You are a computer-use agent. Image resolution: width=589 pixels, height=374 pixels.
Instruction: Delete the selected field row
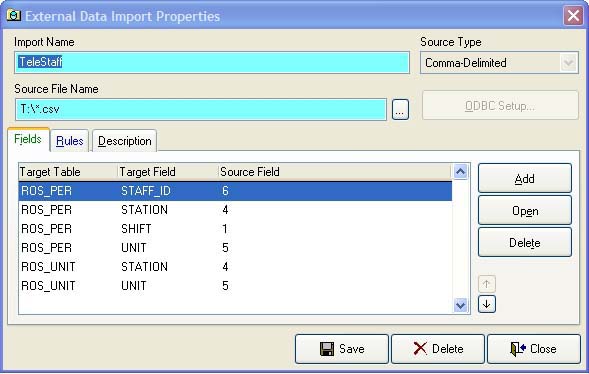click(x=524, y=243)
